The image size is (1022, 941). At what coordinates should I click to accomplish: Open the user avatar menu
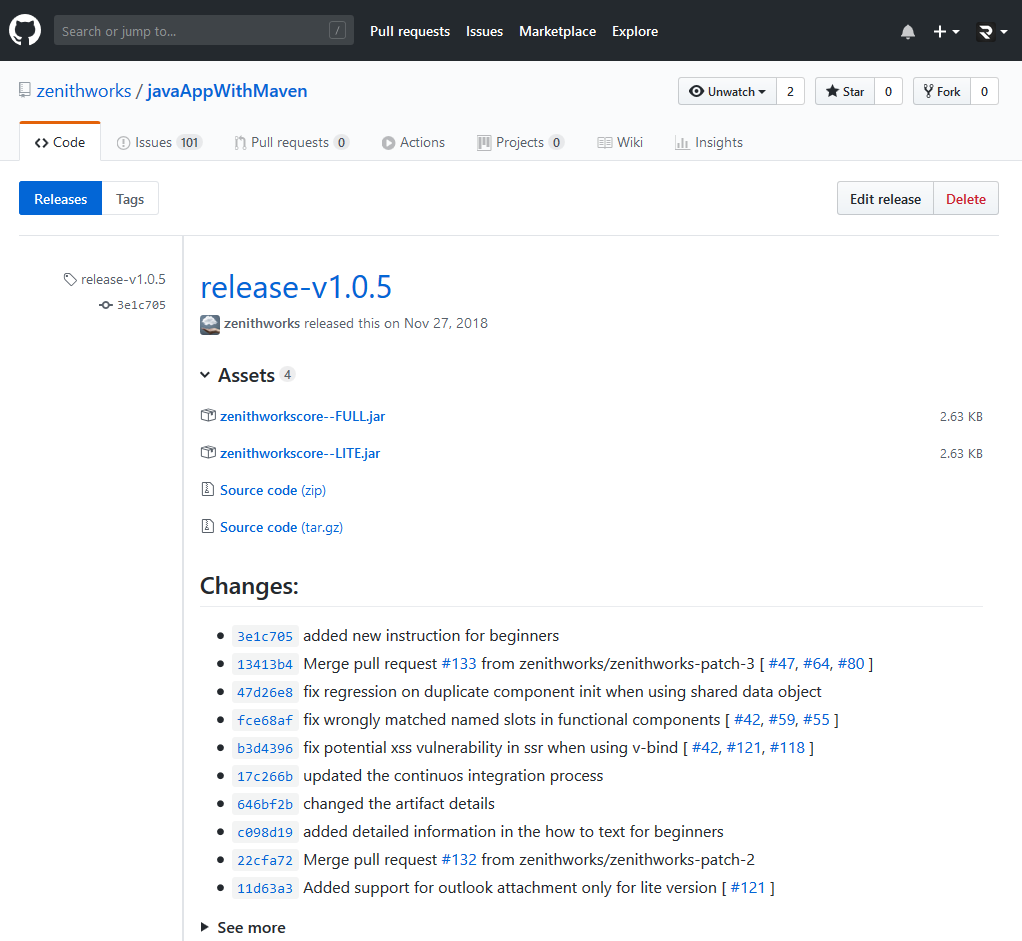pyautogui.click(x=992, y=31)
